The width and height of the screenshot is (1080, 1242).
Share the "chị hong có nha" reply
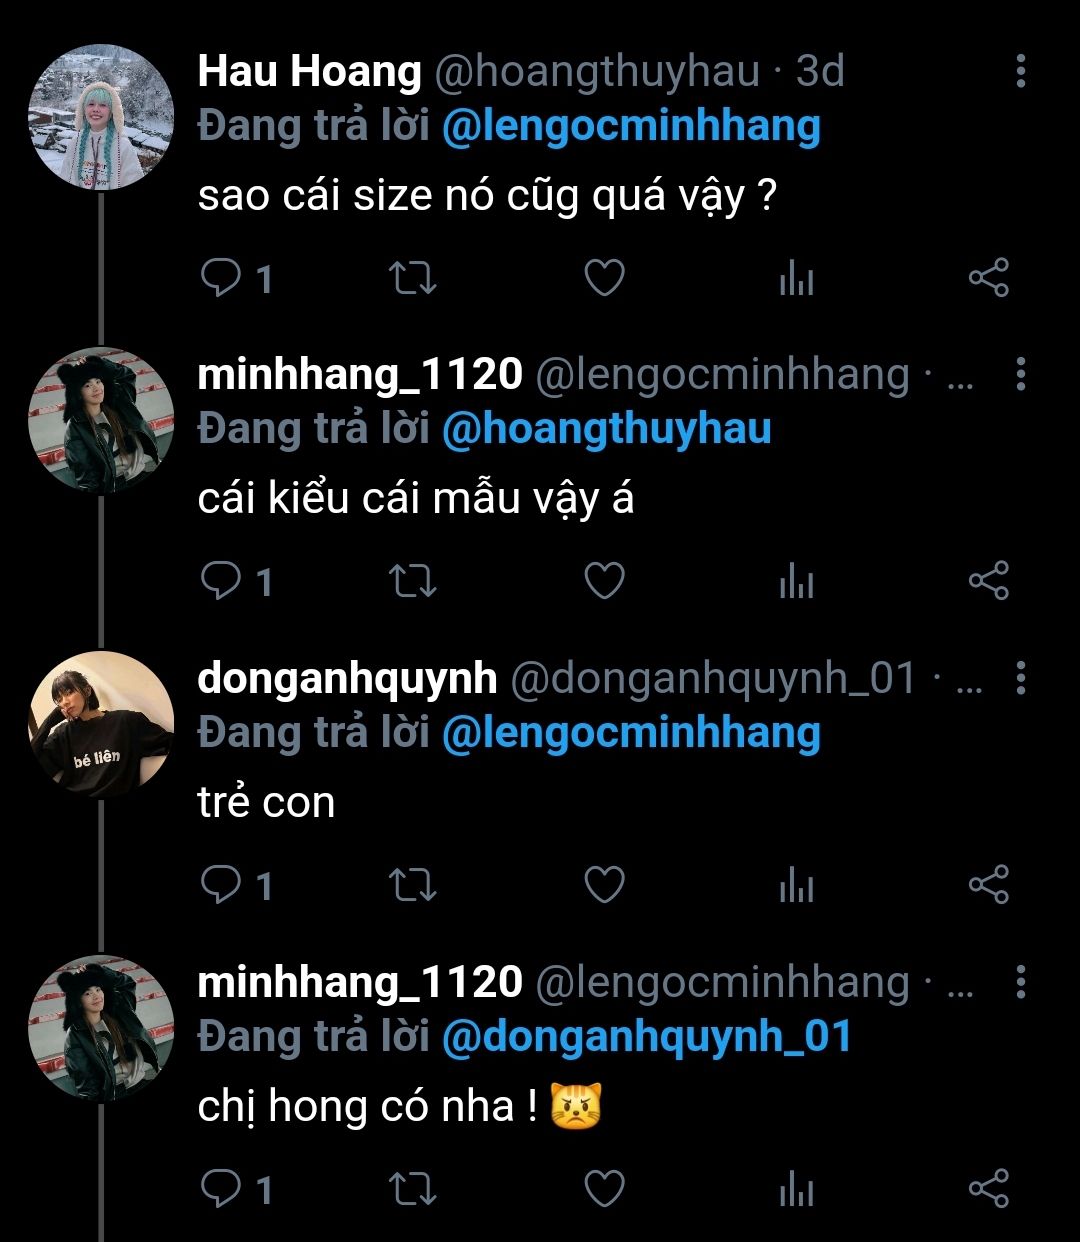pyautogui.click(x=988, y=1189)
